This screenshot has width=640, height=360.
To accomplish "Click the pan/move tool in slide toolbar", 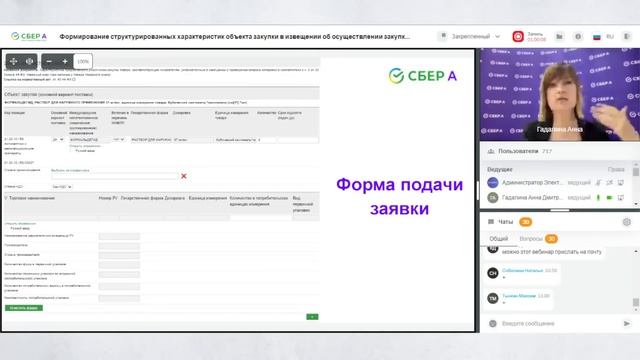I will [x=13, y=61].
